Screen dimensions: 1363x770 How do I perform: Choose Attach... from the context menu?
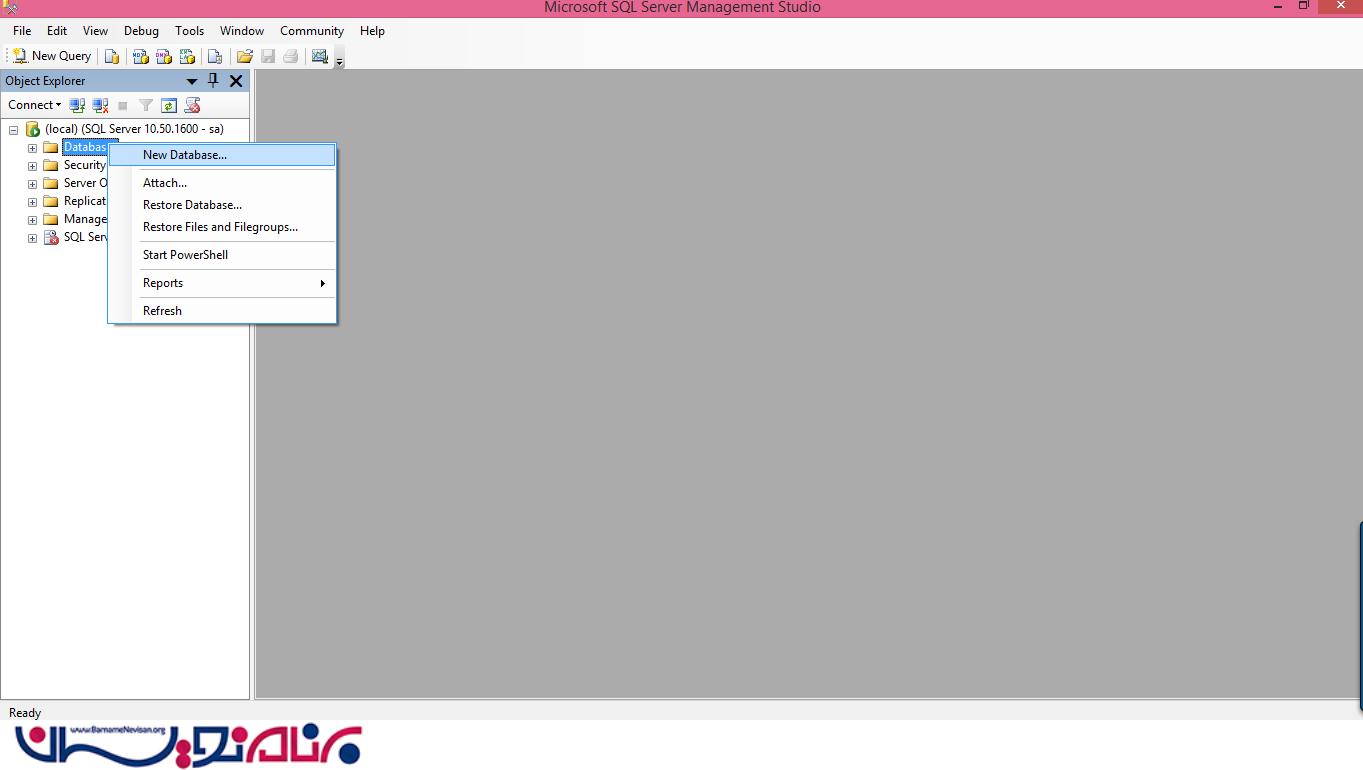222,183
